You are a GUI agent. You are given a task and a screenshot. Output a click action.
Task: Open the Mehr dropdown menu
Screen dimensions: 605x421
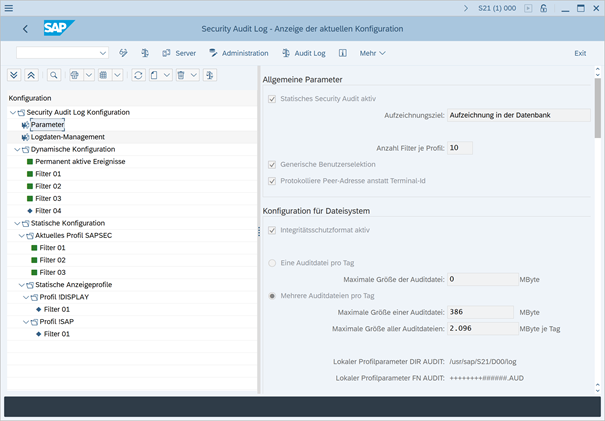(372, 53)
